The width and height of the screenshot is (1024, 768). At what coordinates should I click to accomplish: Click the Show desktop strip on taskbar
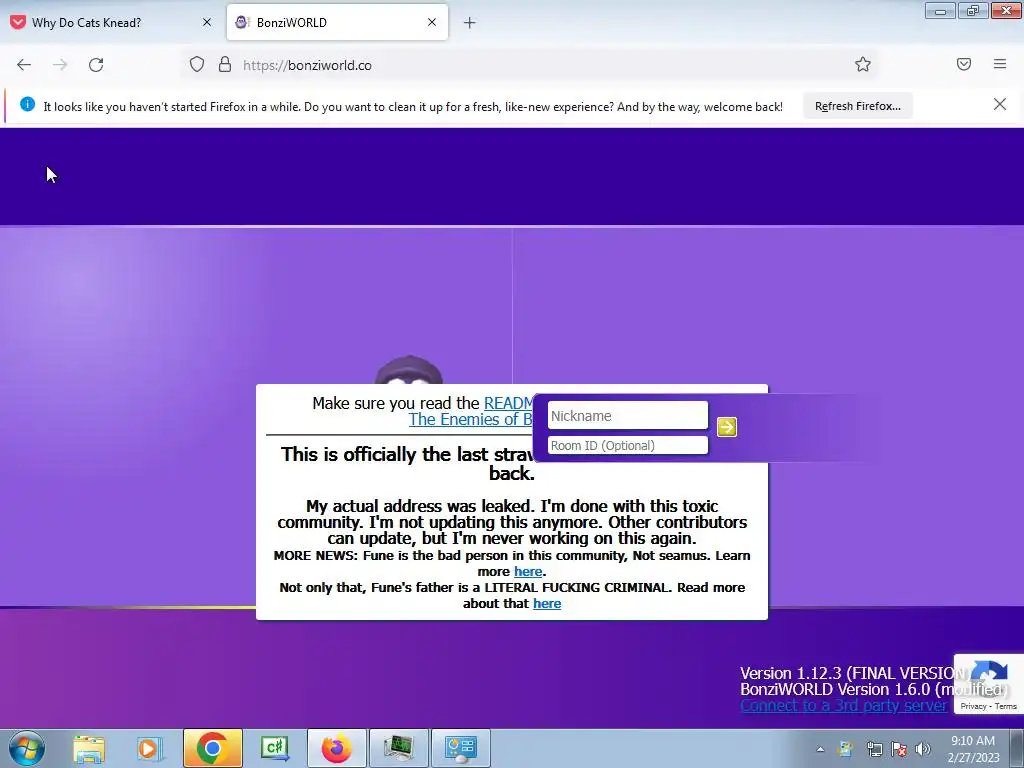tap(1017, 748)
